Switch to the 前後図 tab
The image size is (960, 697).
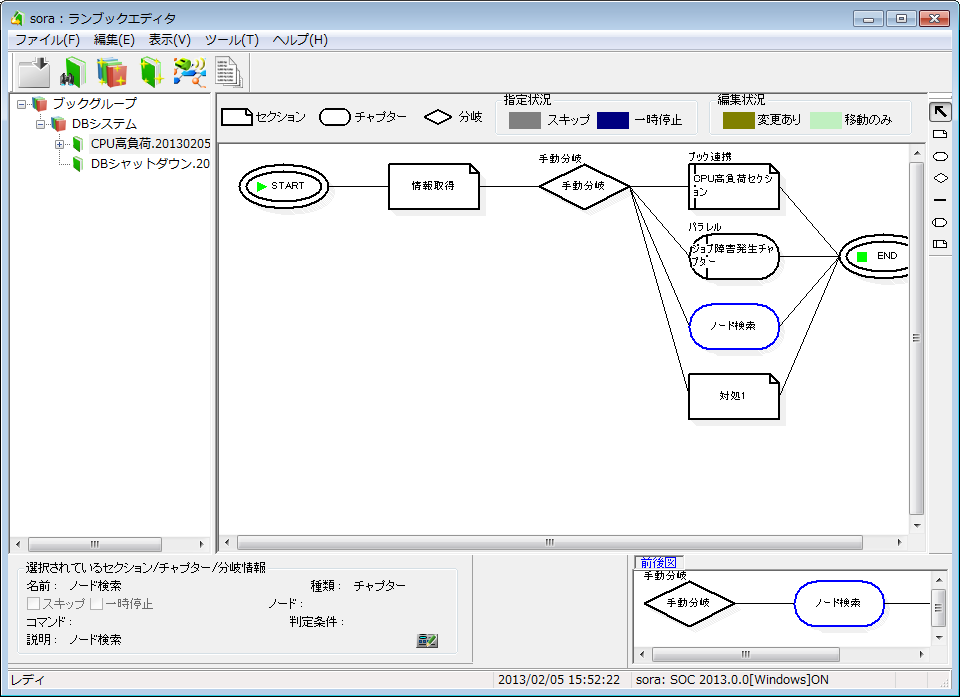(x=659, y=562)
